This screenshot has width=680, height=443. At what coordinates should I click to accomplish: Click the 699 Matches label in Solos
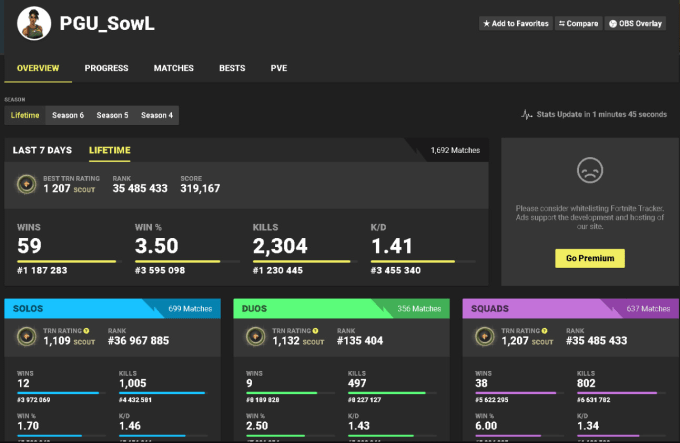(190, 309)
